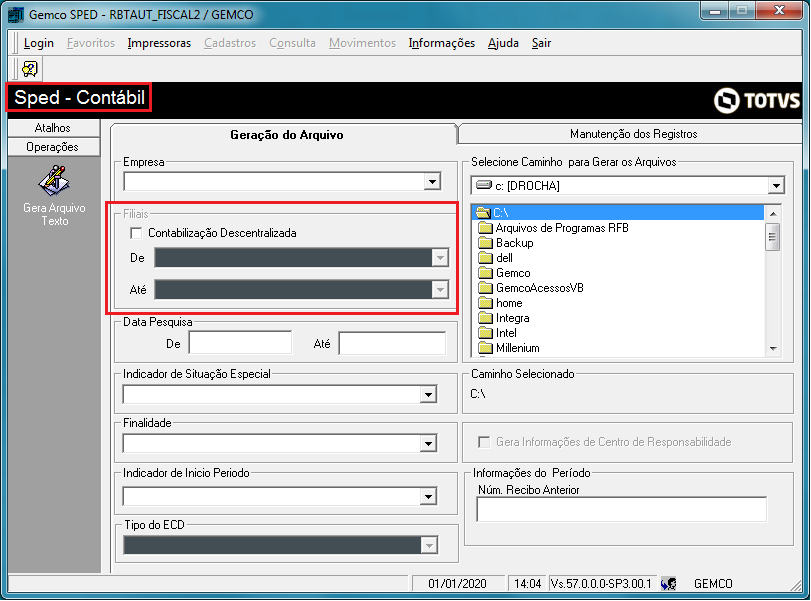Click the TOTVS logo
Viewport: 811px width, 601px height.
[x=757, y=100]
